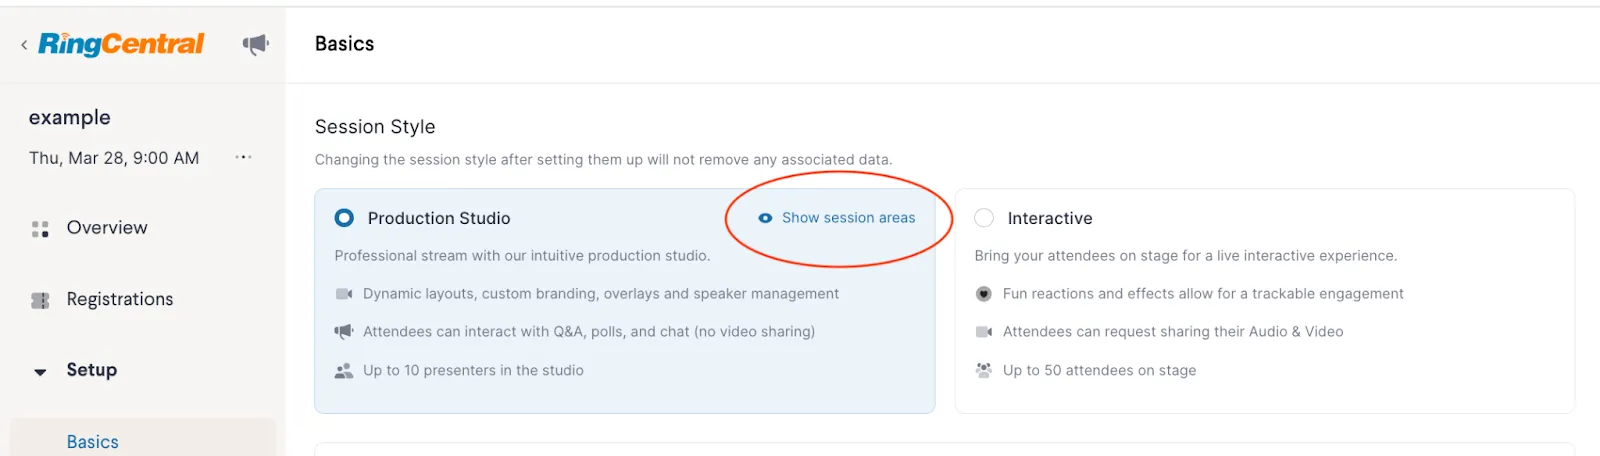Select the Interactive radio button
Image resolution: width=1600 pixels, height=456 pixels.
(984, 218)
